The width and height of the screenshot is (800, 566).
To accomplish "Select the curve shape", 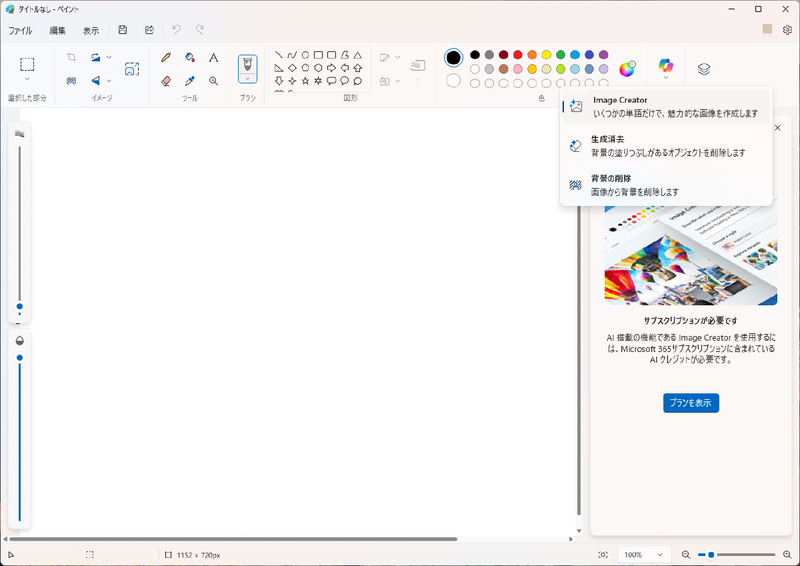I will click(292, 55).
